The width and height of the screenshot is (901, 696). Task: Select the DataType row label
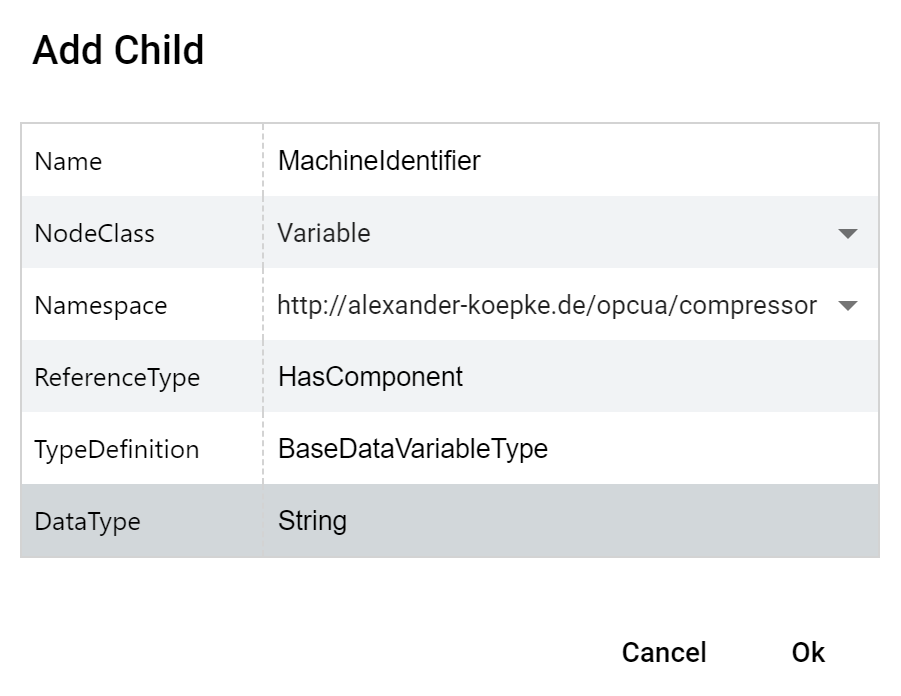click(x=87, y=522)
